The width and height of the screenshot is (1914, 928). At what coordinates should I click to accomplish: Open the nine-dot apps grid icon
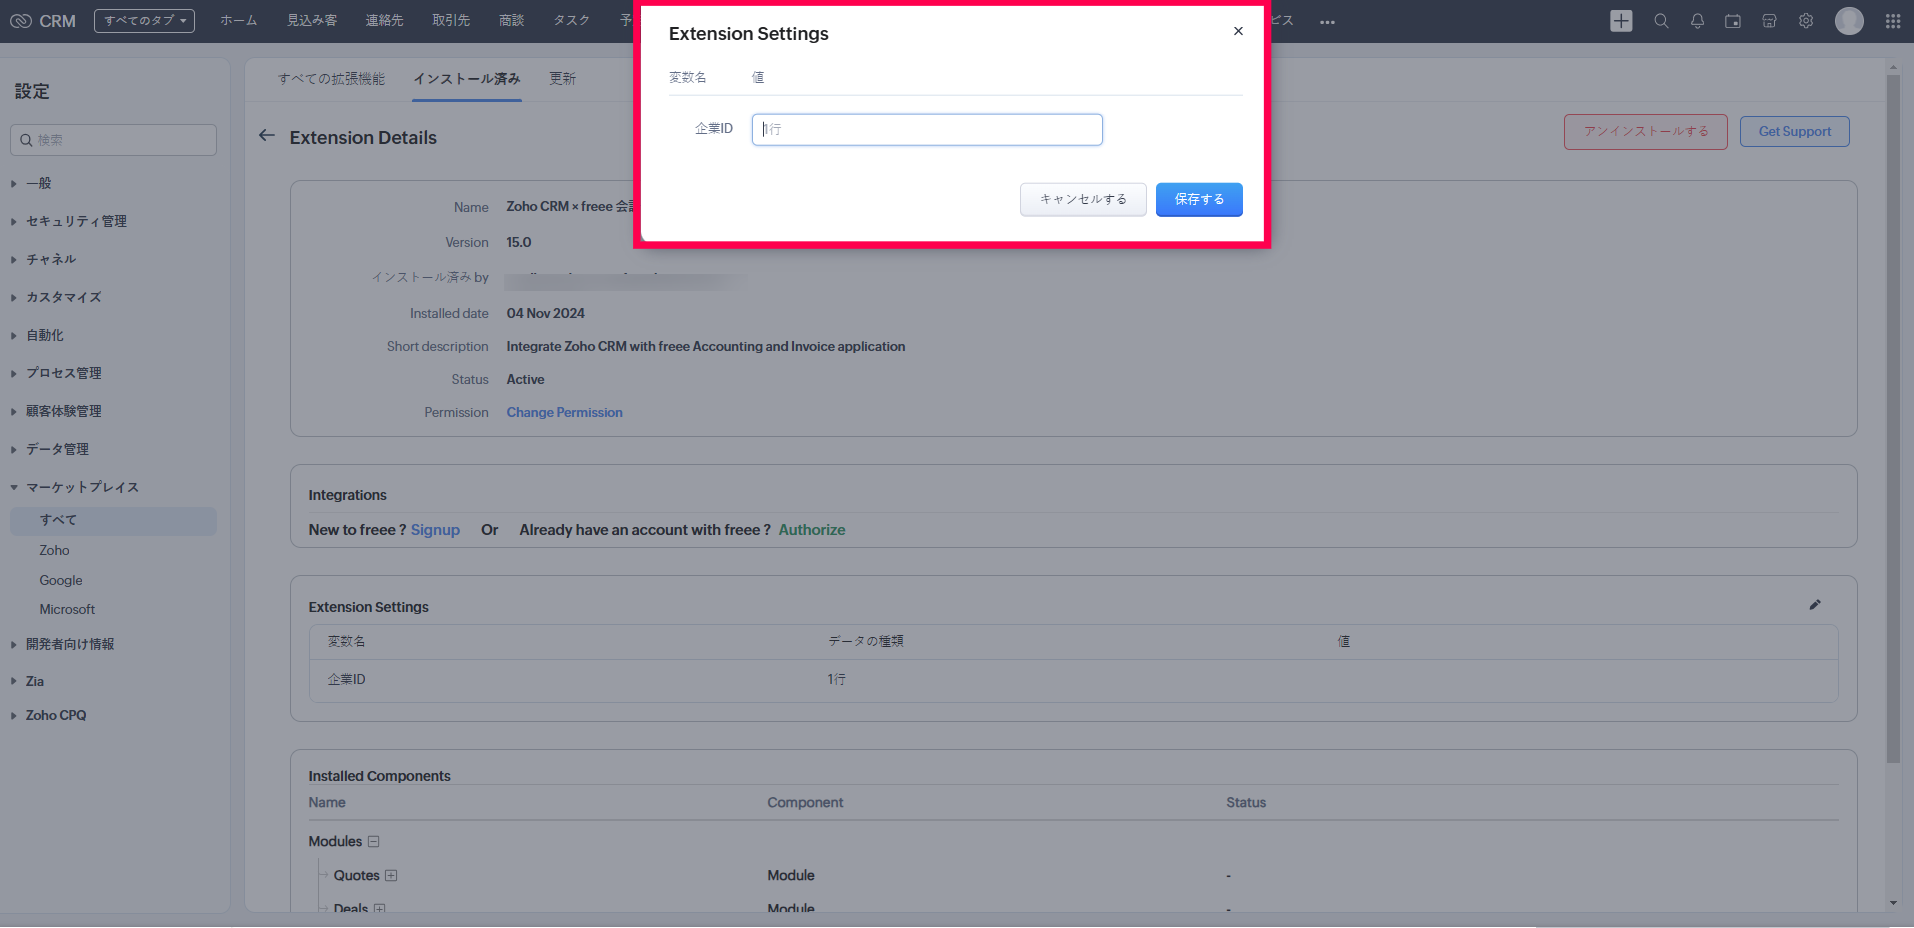pos(1892,21)
